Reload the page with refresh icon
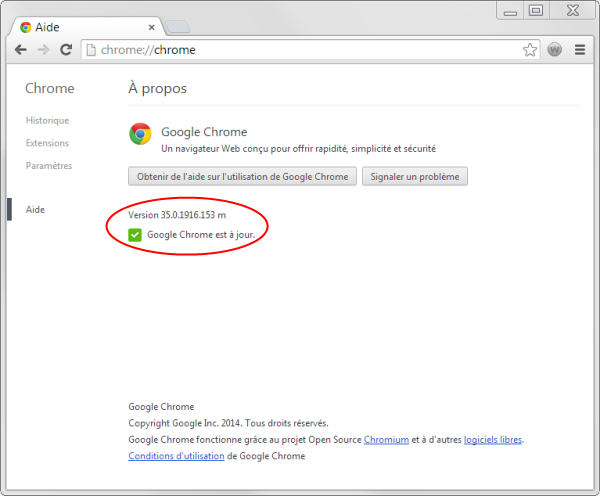 (66, 49)
